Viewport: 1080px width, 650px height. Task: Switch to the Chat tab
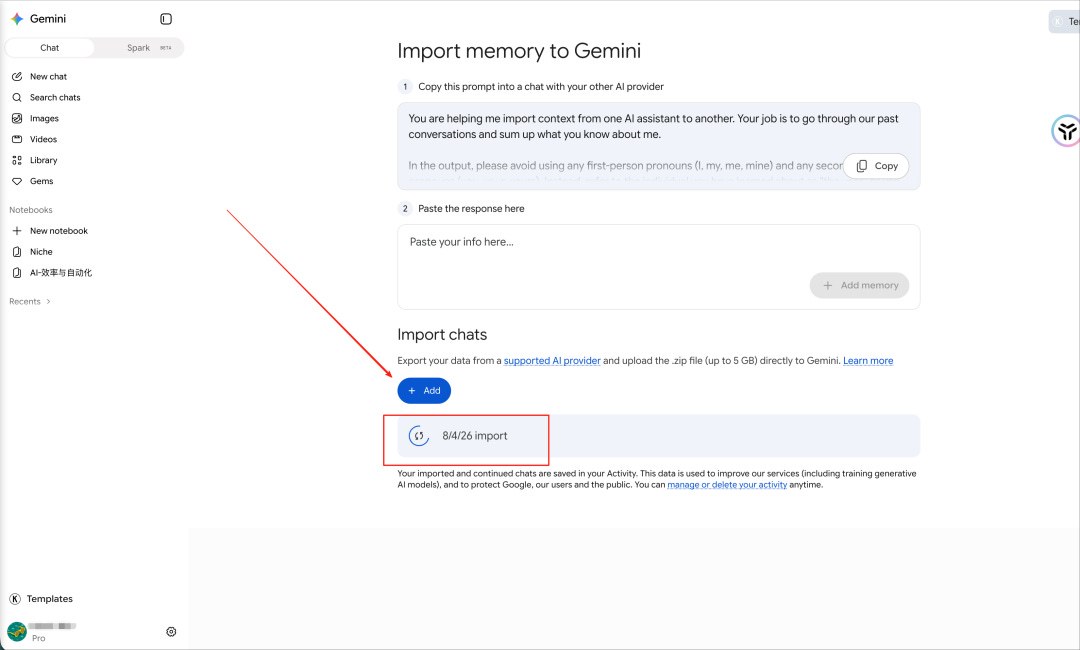50,48
